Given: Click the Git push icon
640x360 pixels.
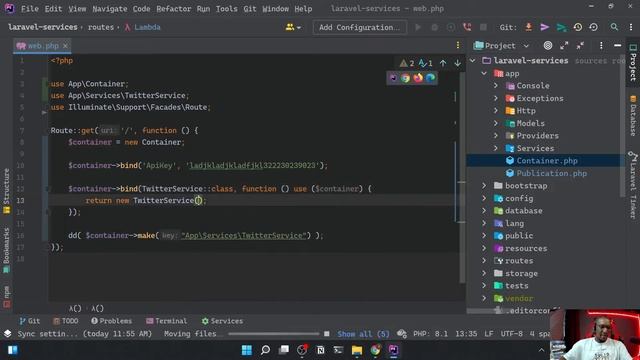Looking at the screenshot, I should point(562,27).
